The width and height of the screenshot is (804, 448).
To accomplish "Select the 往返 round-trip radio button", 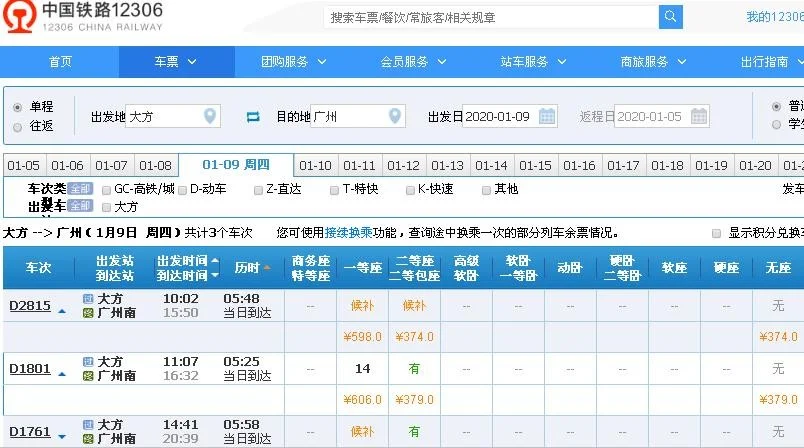I will [x=17, y=127].
